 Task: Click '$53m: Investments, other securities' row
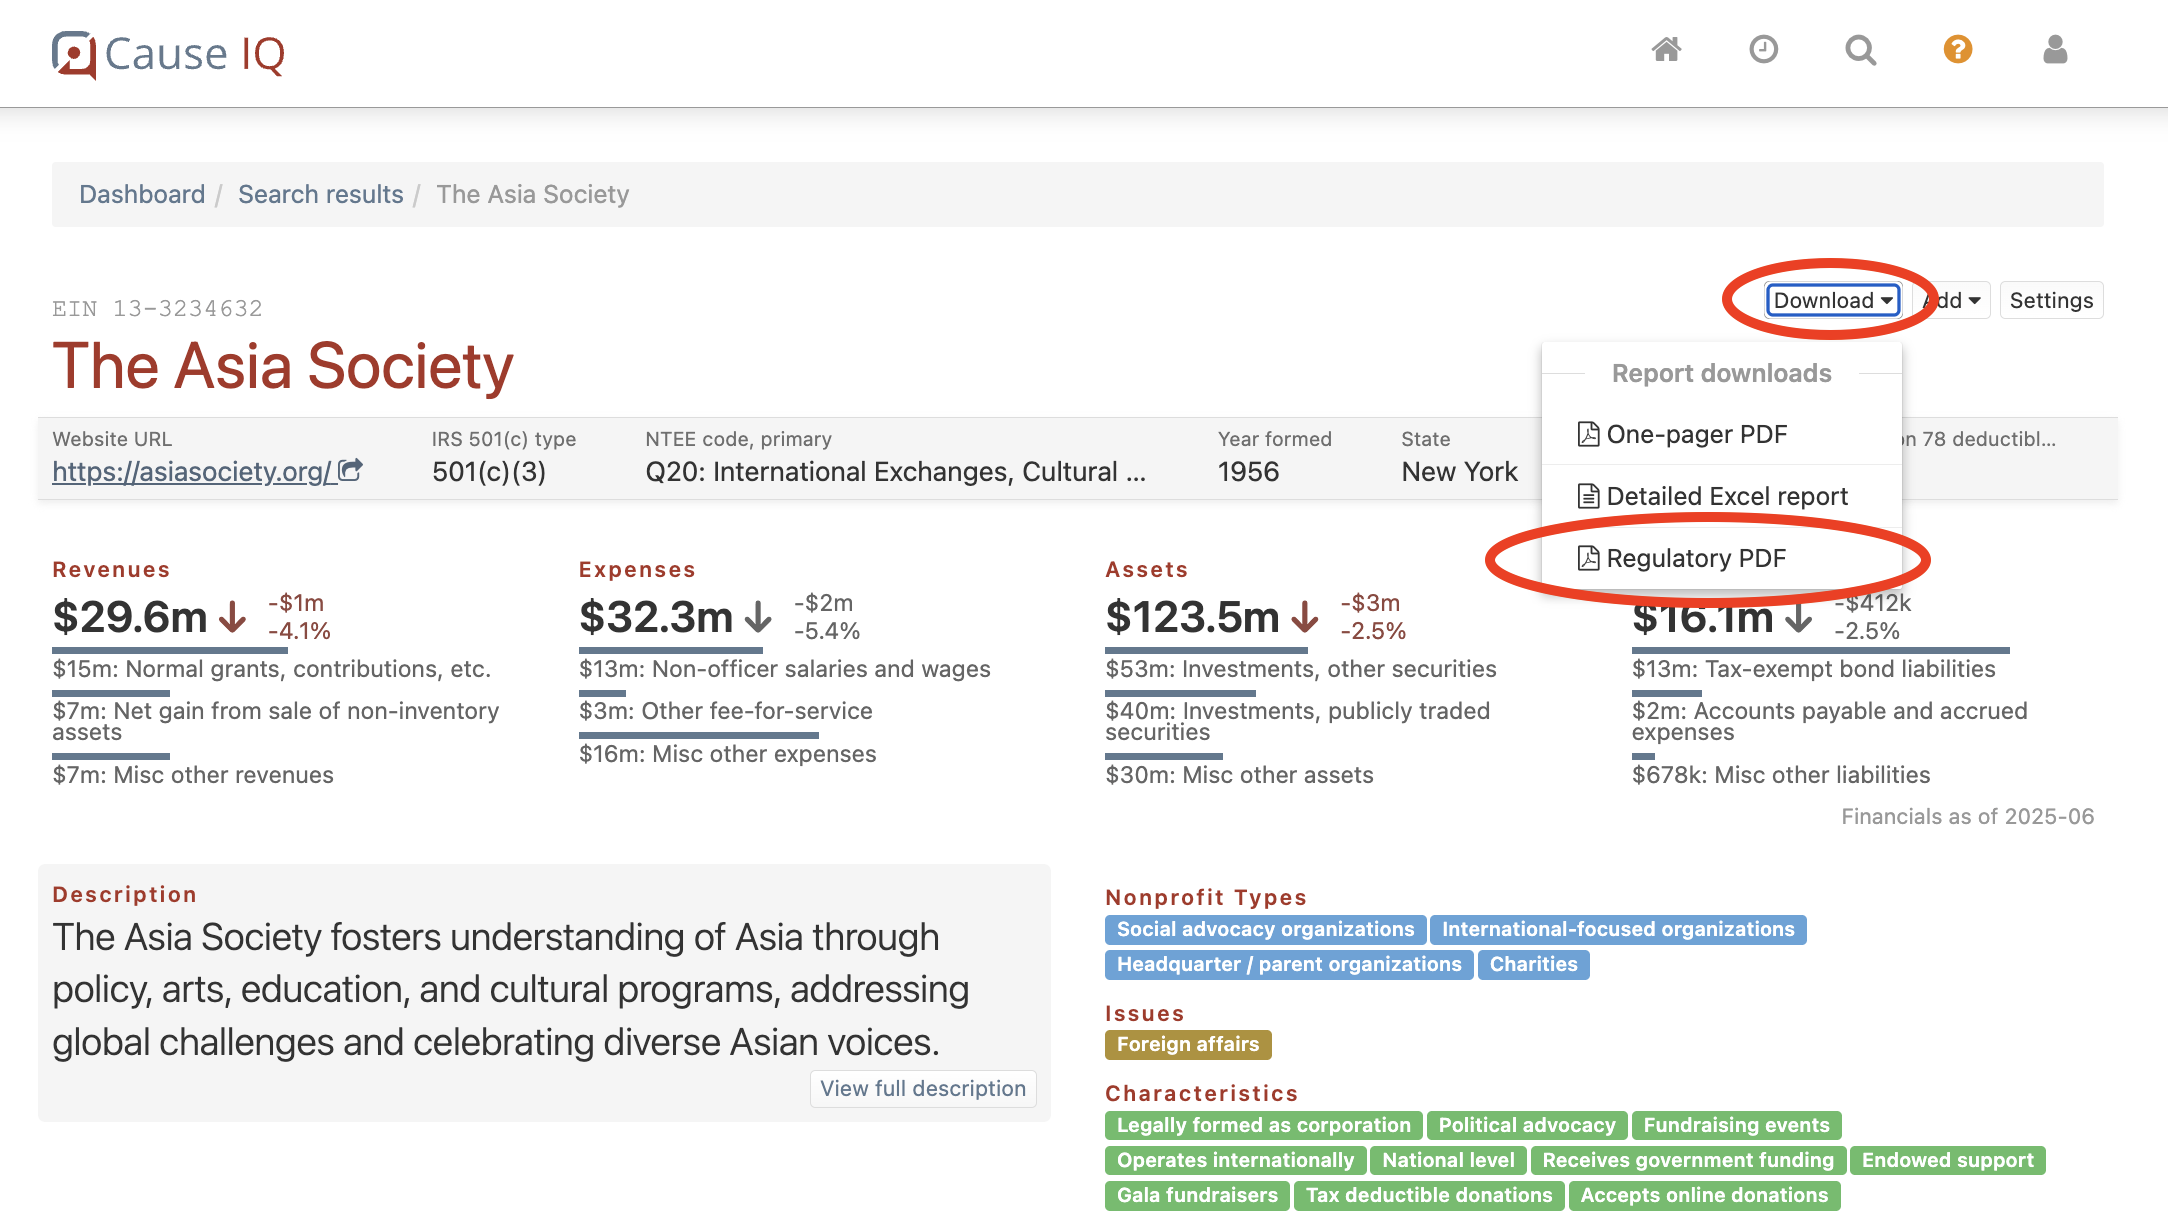tap(1301, 669)
